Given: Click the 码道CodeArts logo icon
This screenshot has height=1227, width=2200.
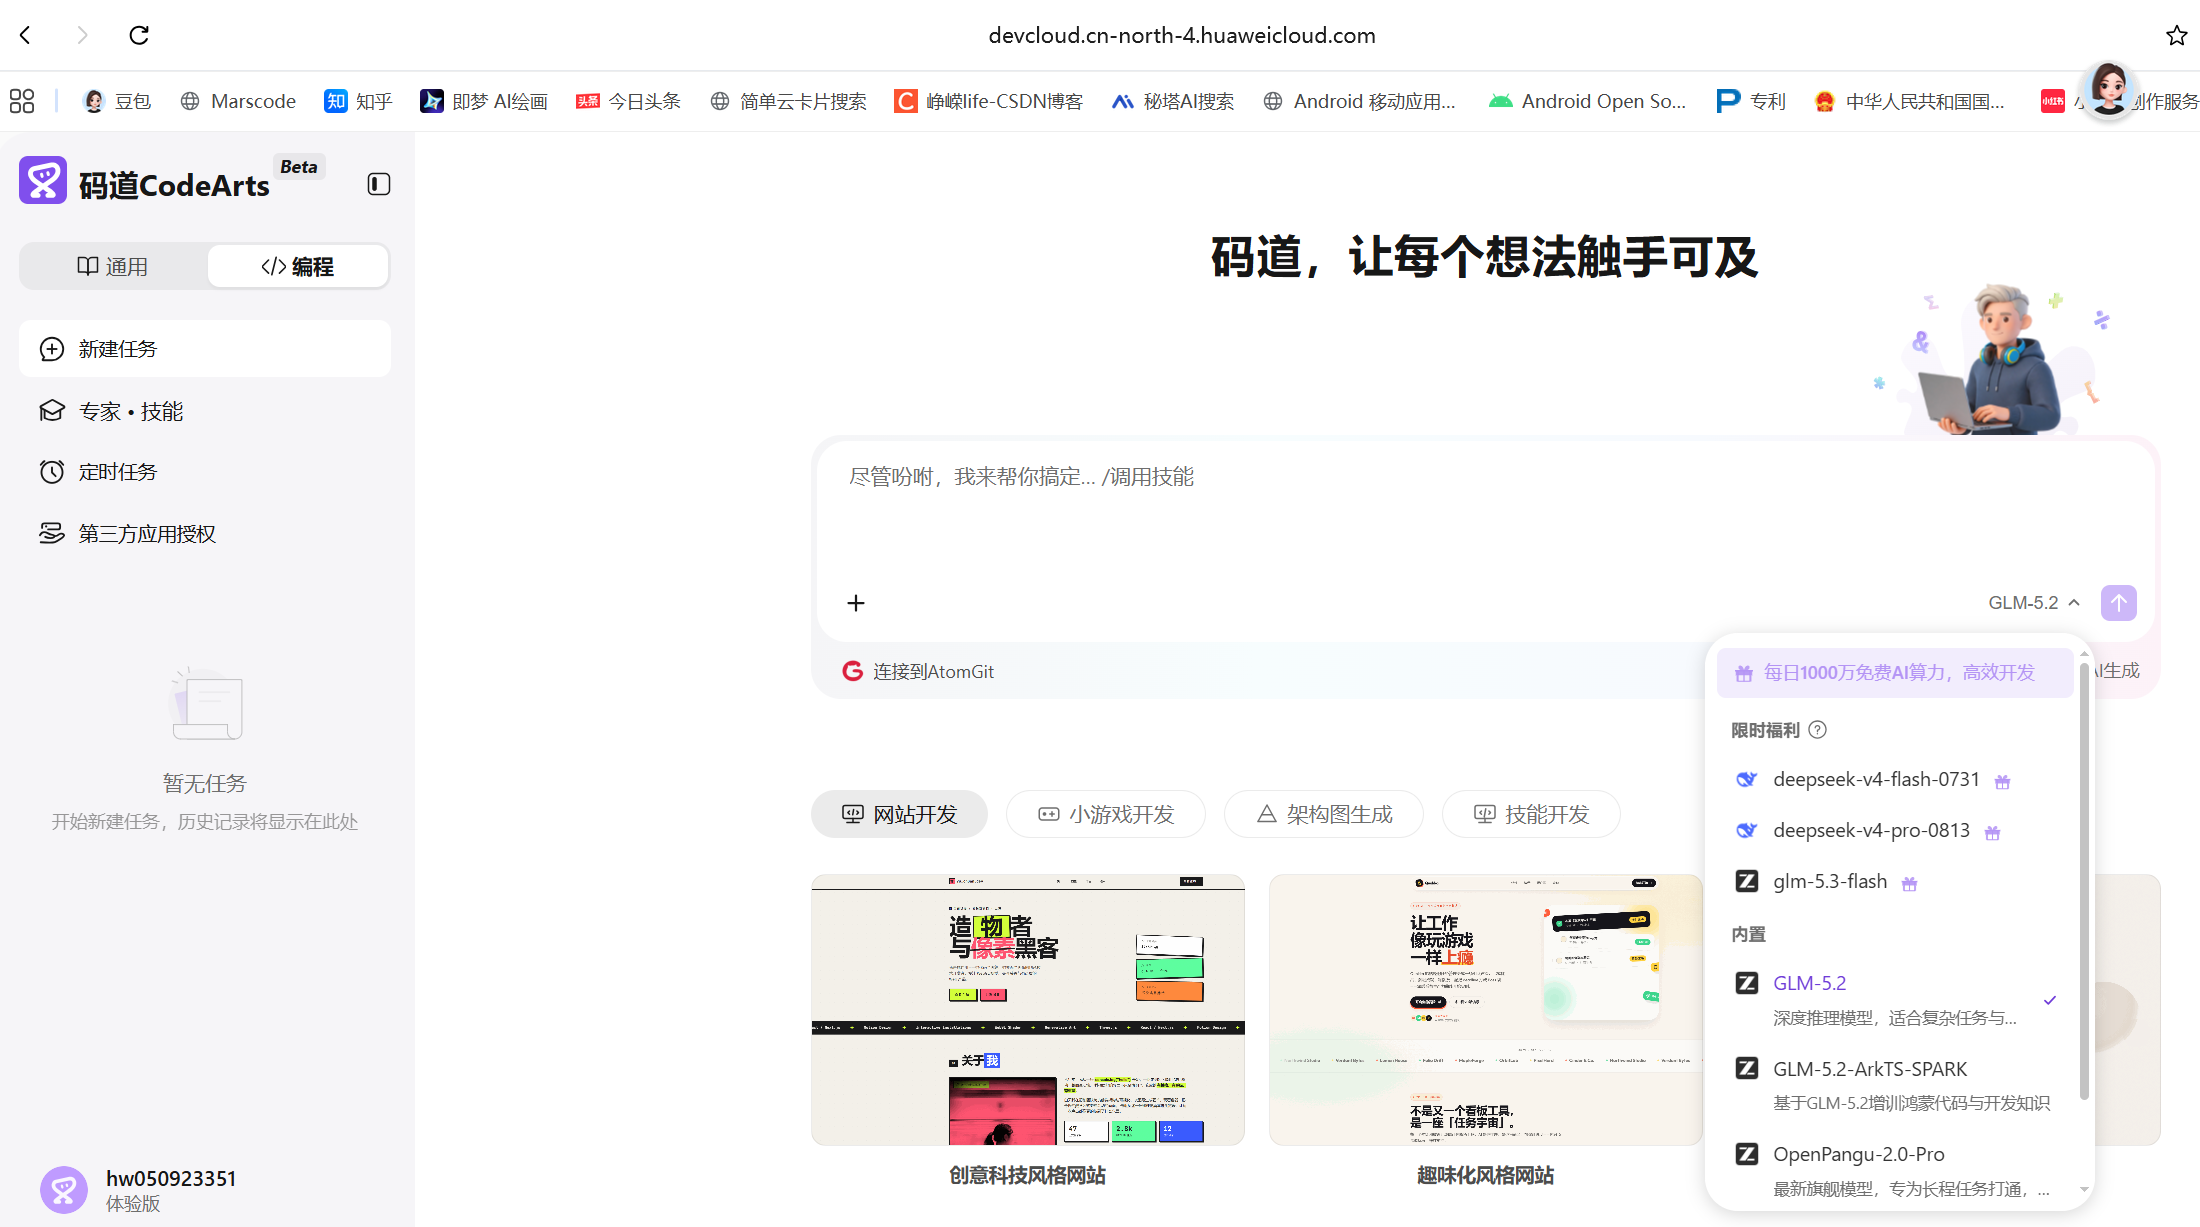Looking at the screenshot, I should [43, 180].
